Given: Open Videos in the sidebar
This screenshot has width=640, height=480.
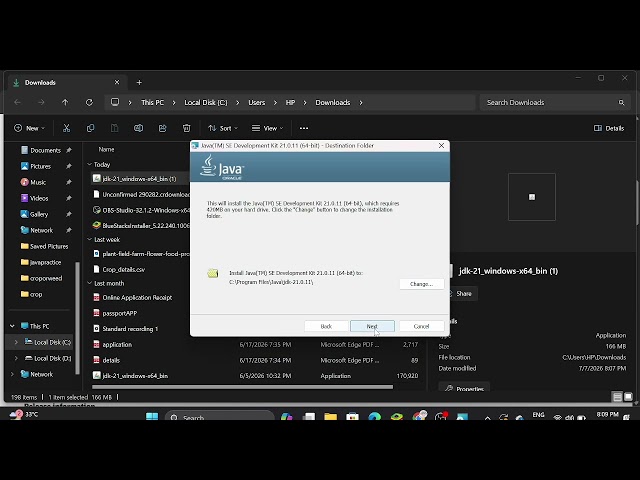Looking at the screenshot, I should (39, 198).
